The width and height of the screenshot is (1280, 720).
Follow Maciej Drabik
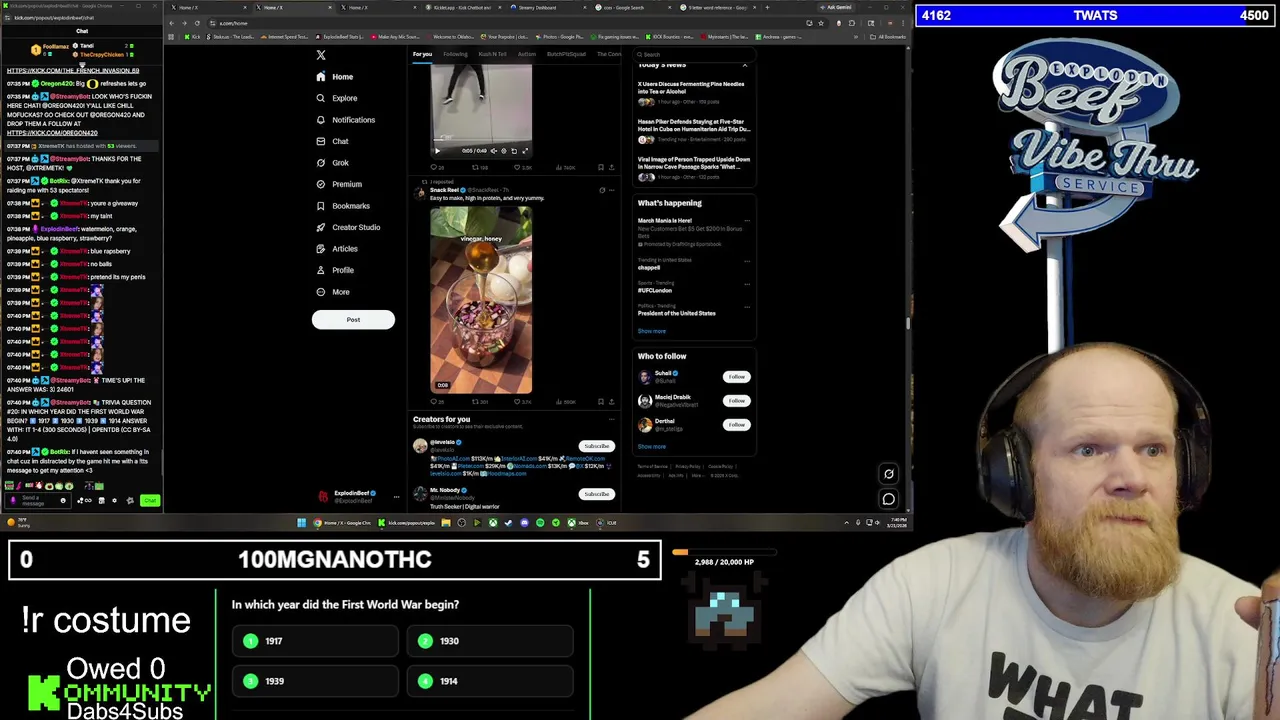pyautogui.click(x=736, y=401)
